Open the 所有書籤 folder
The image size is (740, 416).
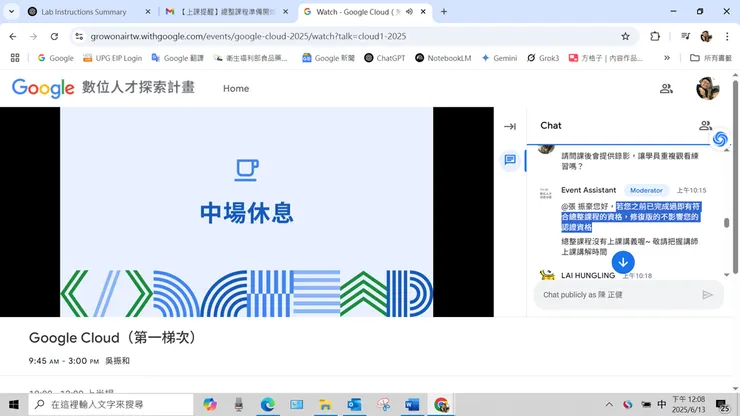711,58
